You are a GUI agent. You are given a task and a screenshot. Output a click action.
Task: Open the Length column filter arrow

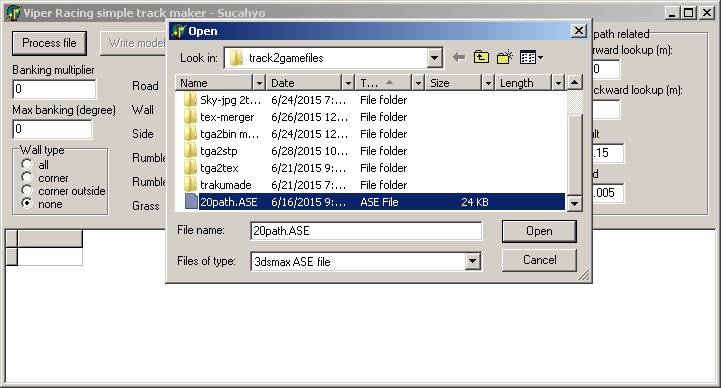(558, 83)
